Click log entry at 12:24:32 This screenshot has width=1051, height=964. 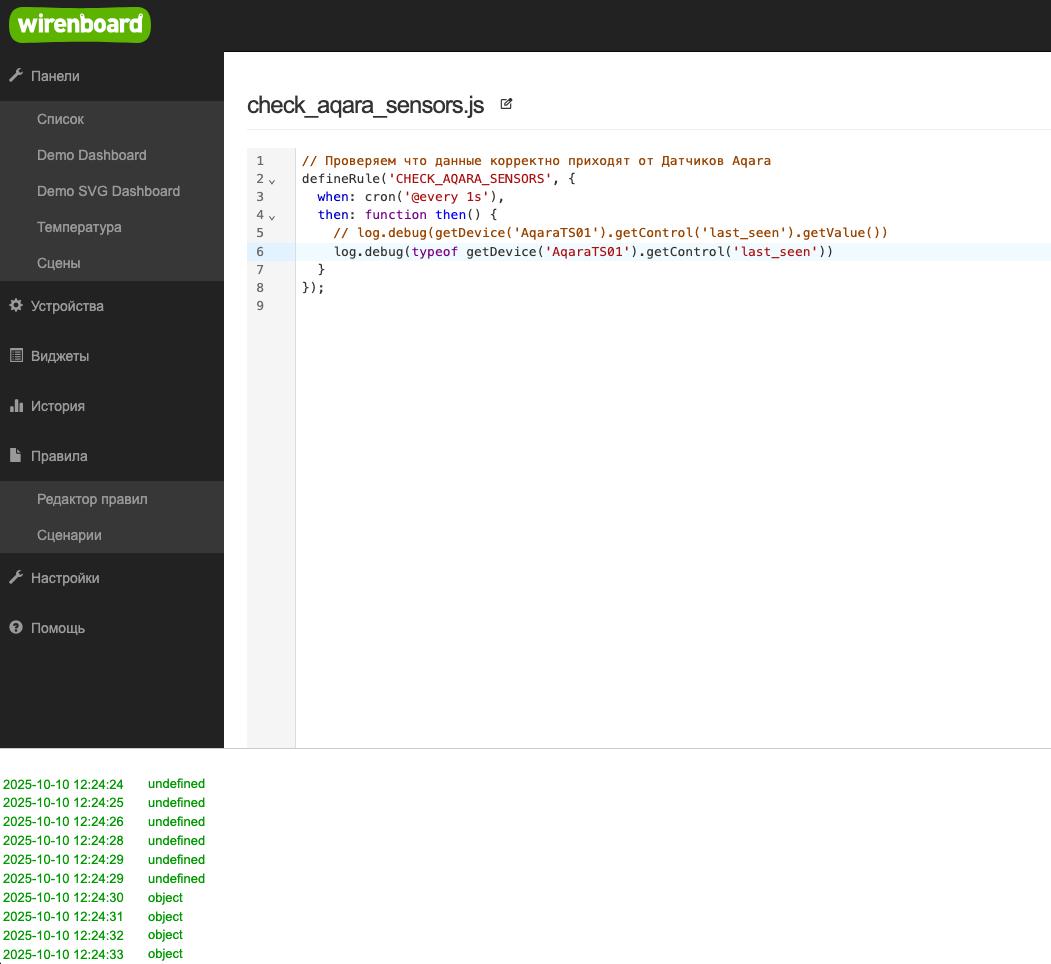click(93, 935)
